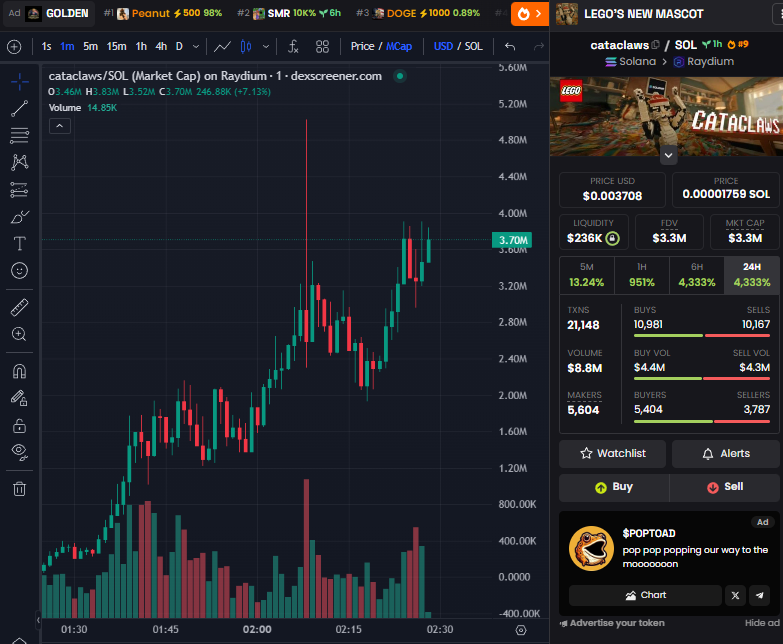The image size is (783, 644).
Task: Select the 1m timeframe
Action: click(x=67, y=46)
